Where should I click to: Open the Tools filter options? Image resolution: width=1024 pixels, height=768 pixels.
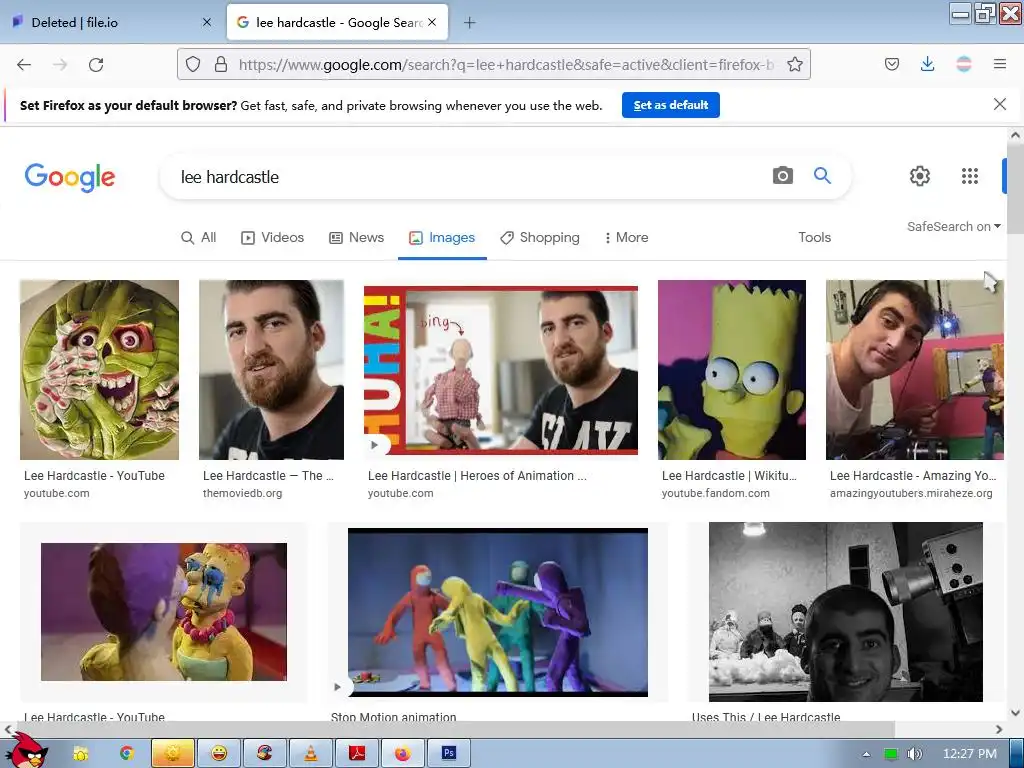[x=814, y=238]
